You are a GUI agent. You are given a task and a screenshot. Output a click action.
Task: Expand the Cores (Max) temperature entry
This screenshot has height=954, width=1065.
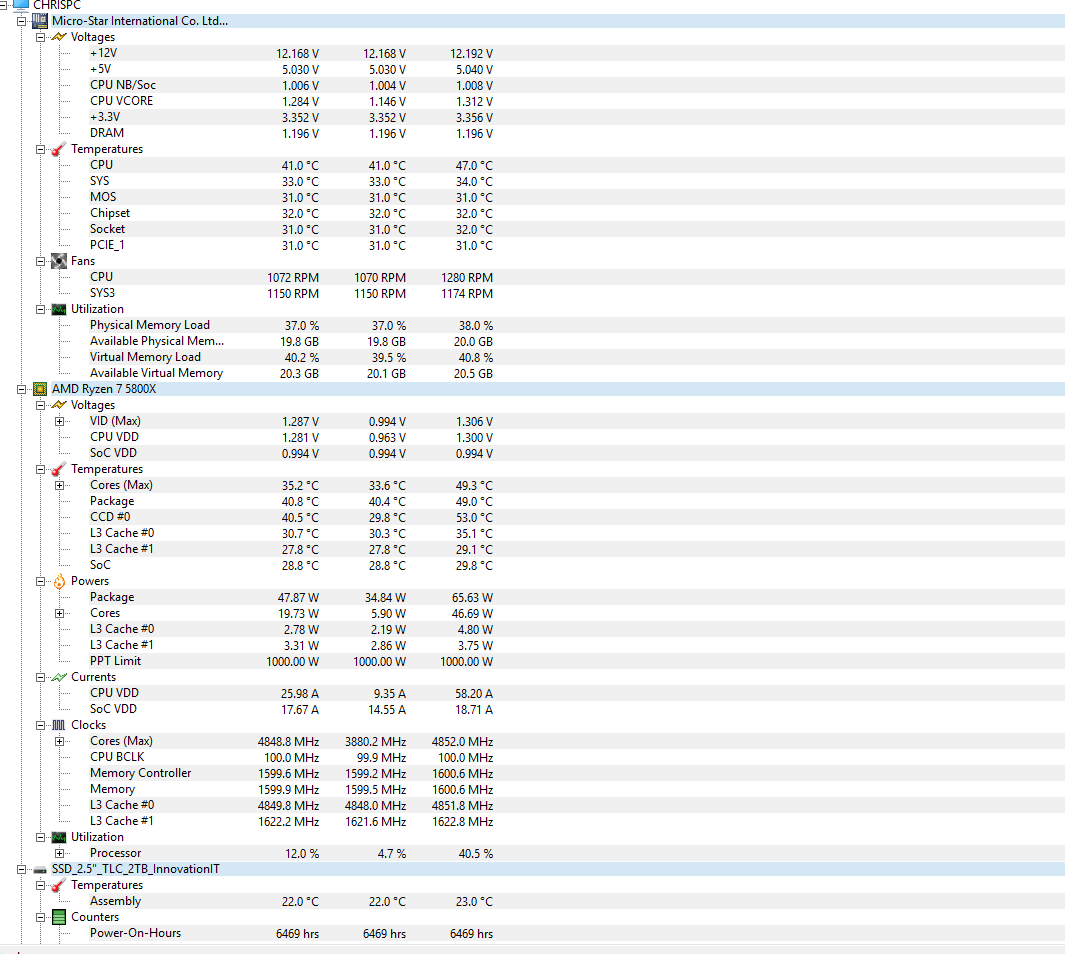click(59, 485)
